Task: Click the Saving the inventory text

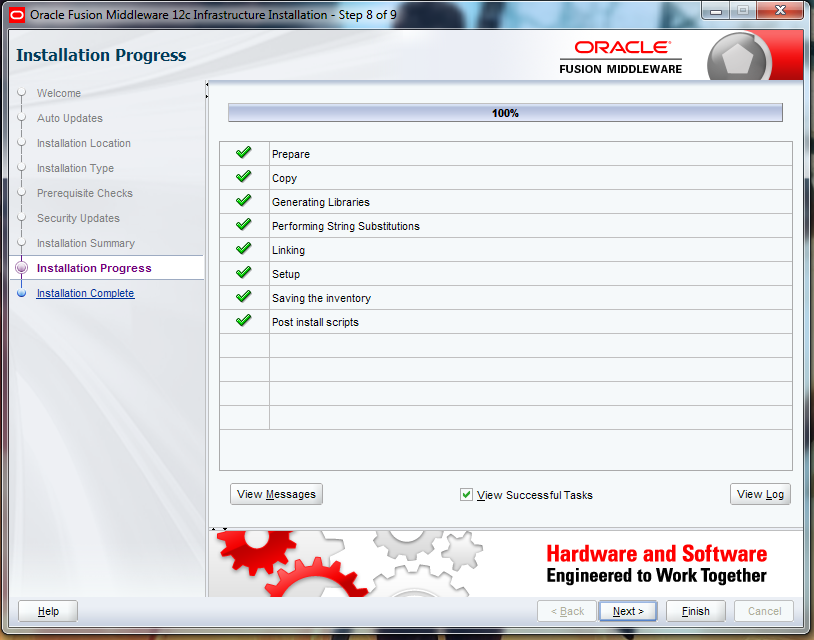Action: [321, 298]
